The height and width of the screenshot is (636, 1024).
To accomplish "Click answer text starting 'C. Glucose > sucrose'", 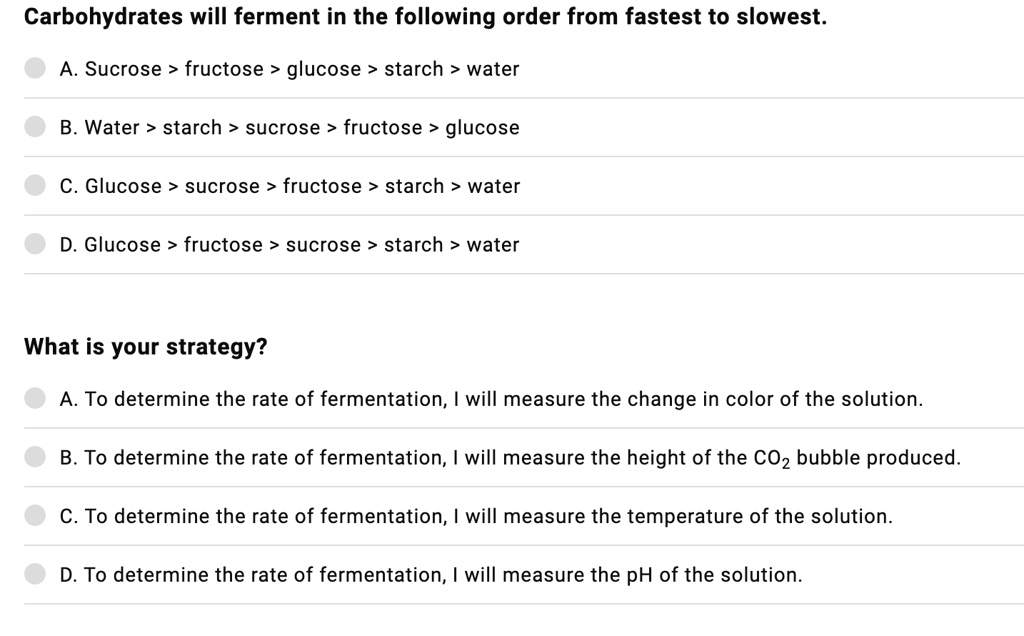I will click(x=290, y=186).
